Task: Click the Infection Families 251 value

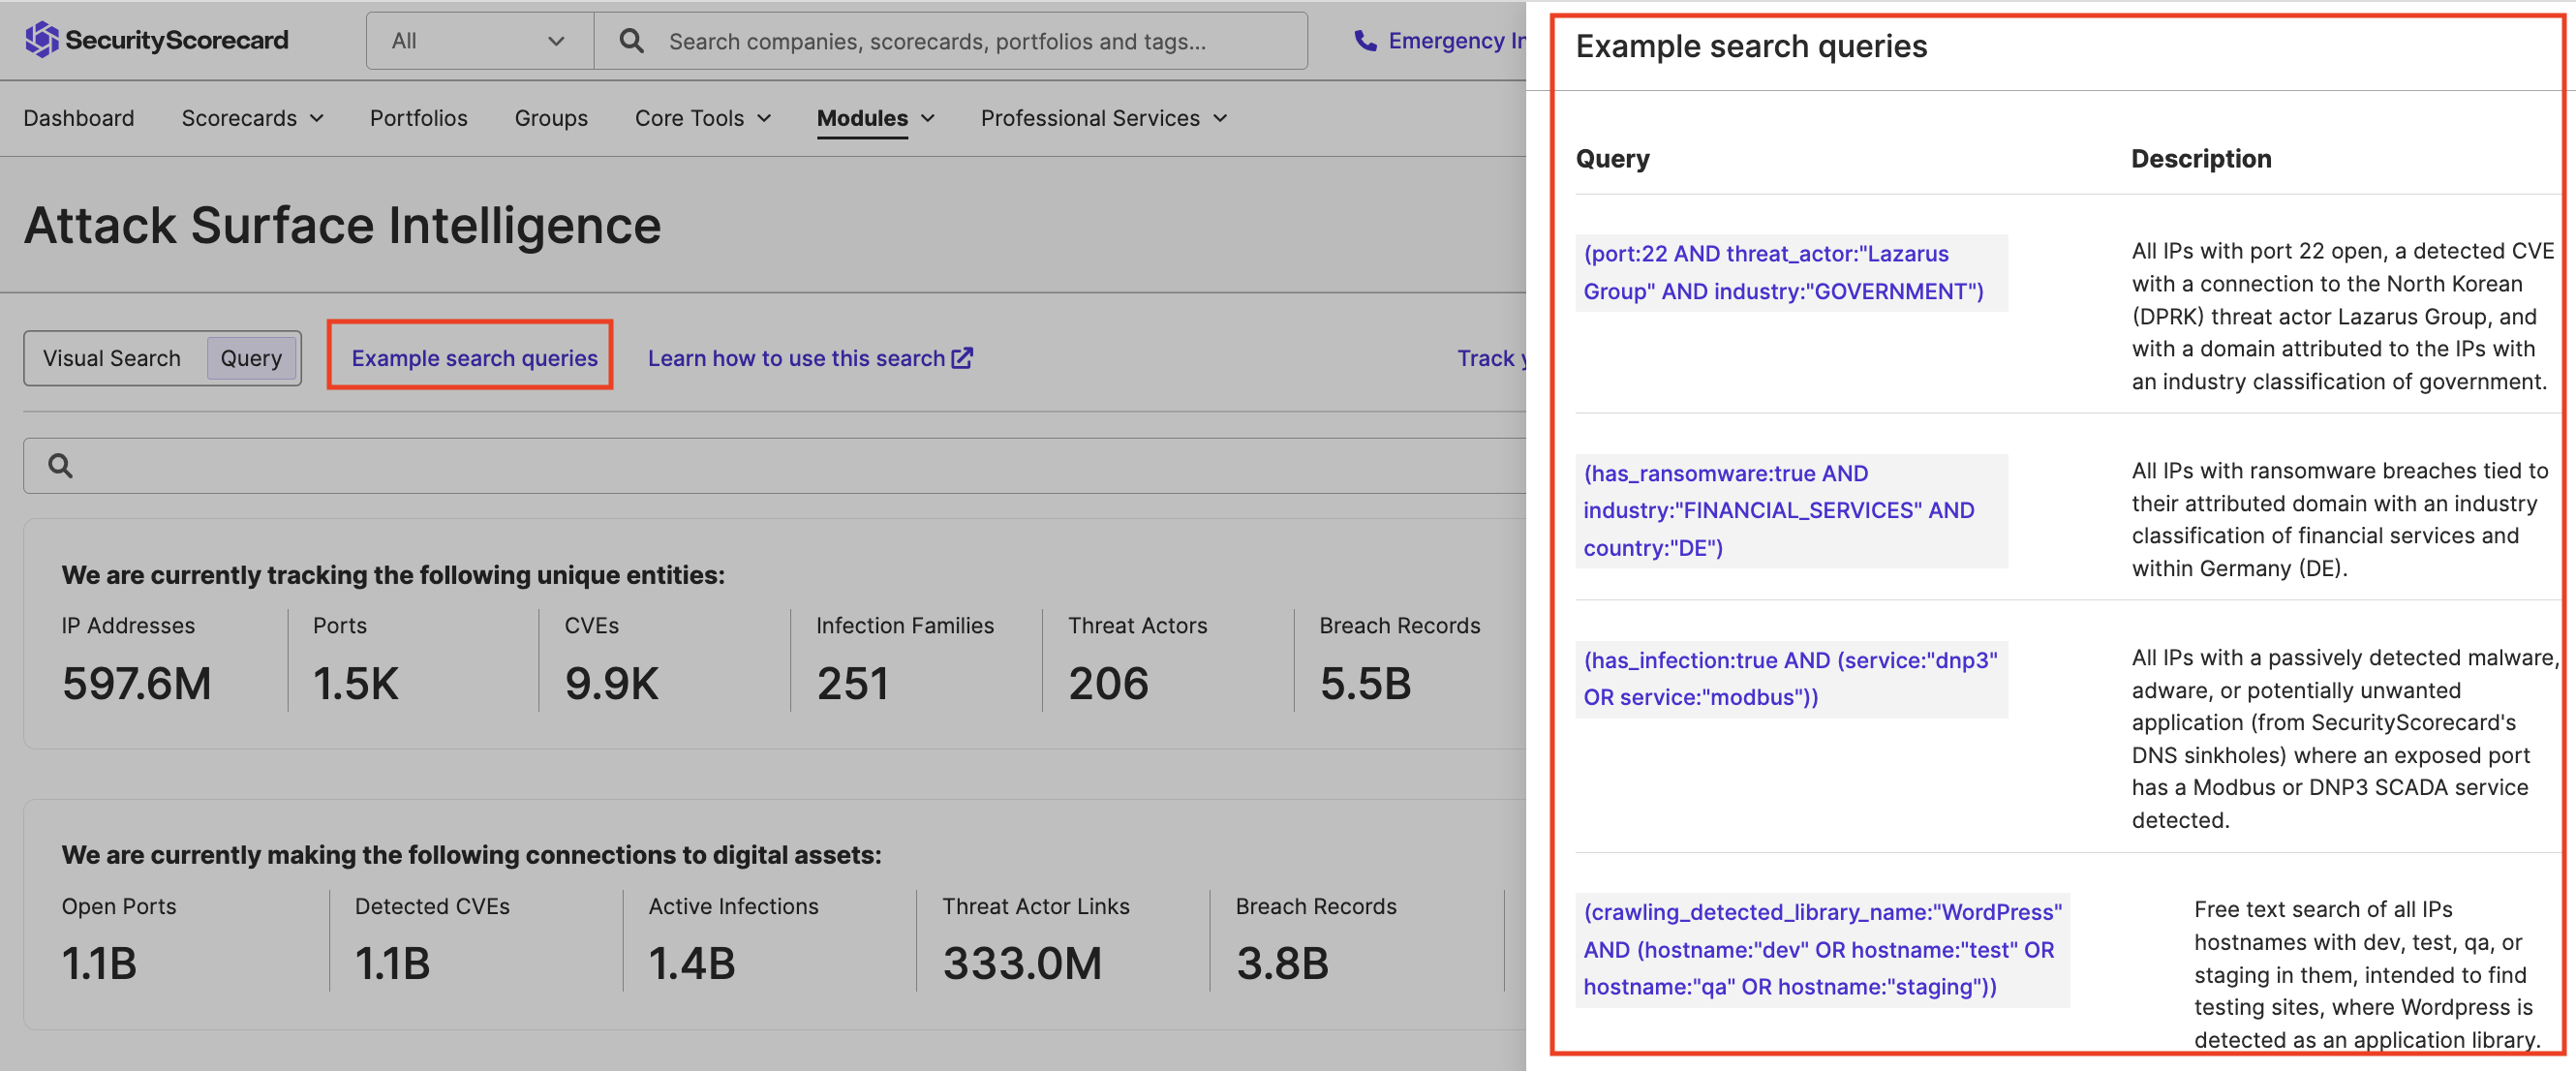Action: pos(852,684)
